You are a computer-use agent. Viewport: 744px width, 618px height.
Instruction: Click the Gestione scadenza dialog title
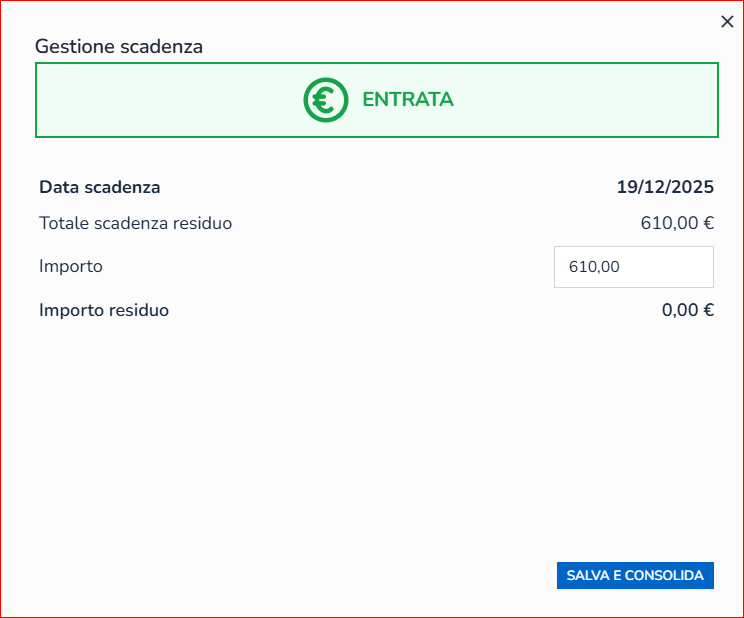click(x=119, y=46)
